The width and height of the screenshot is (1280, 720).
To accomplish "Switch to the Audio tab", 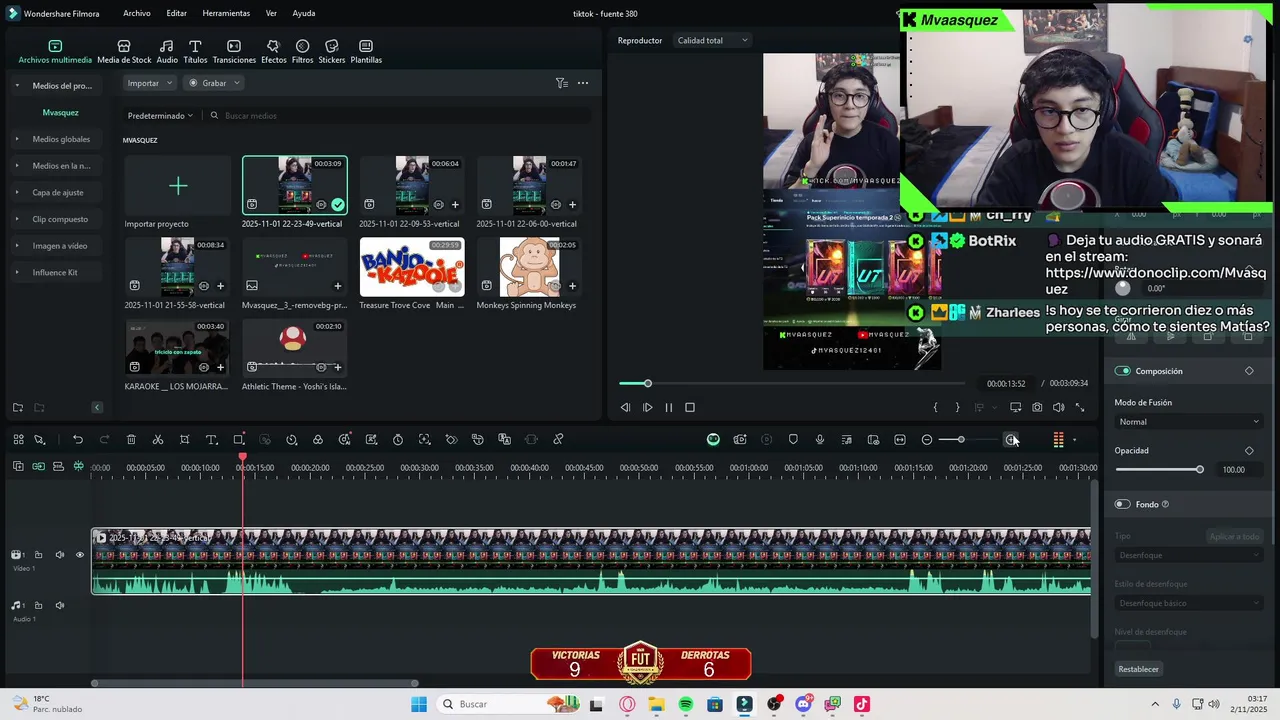I will click(x=167, y=52).
